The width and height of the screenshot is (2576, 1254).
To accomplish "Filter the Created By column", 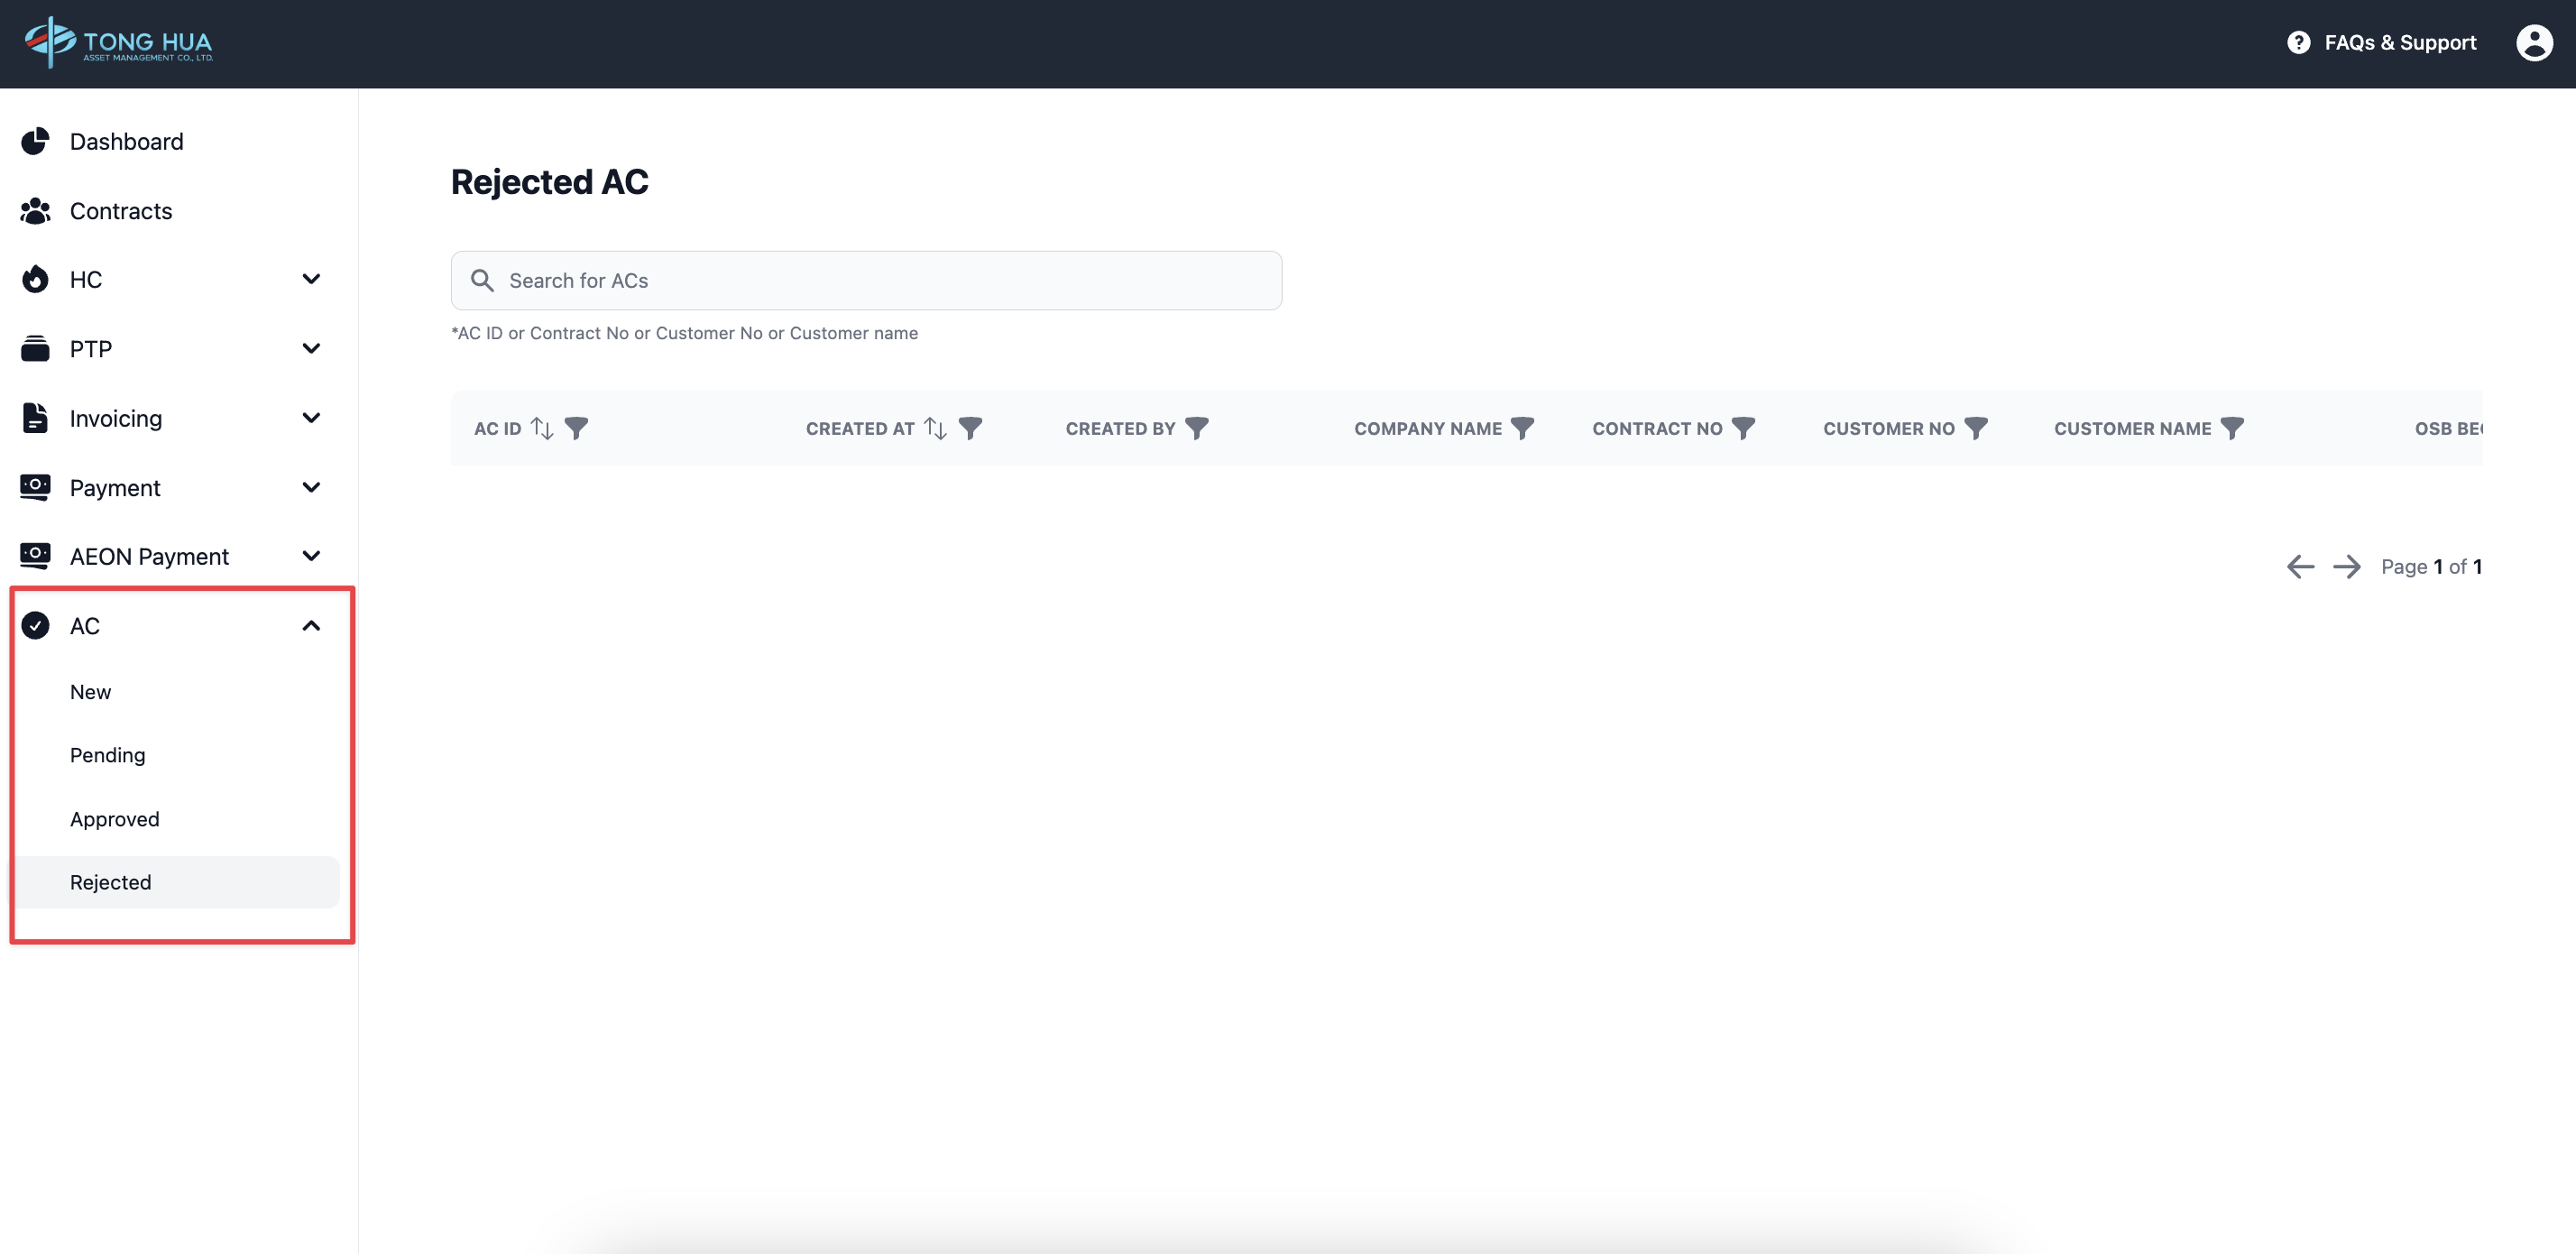I will coord(1197,428).
